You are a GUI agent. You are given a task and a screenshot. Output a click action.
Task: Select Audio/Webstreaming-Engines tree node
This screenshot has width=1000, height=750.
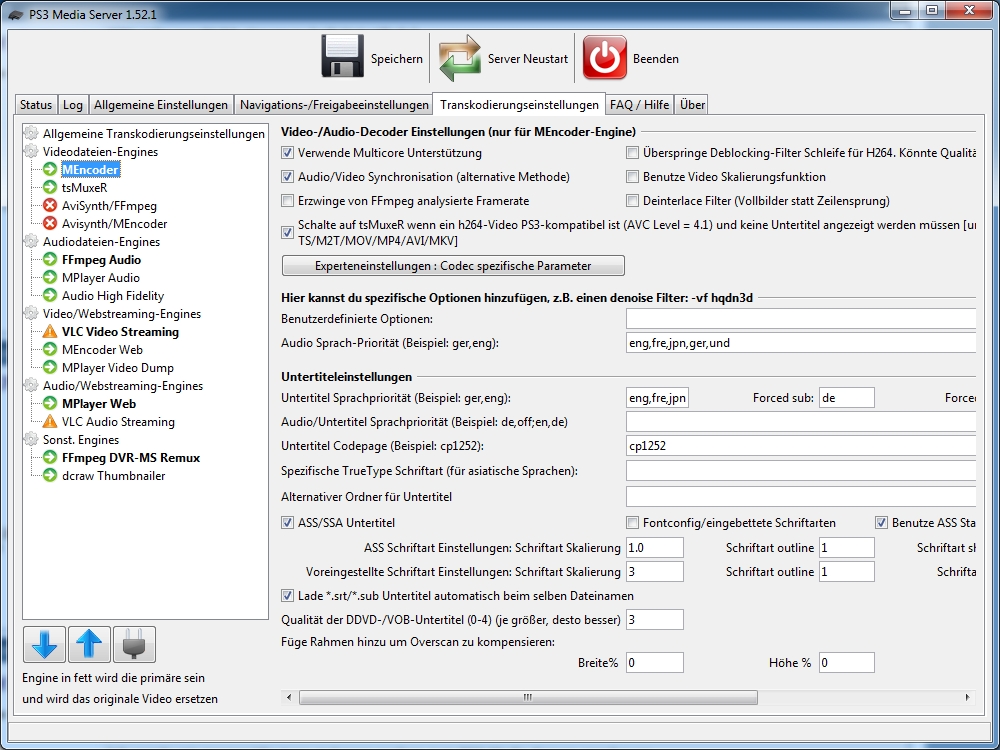click(x=123, y=386)
